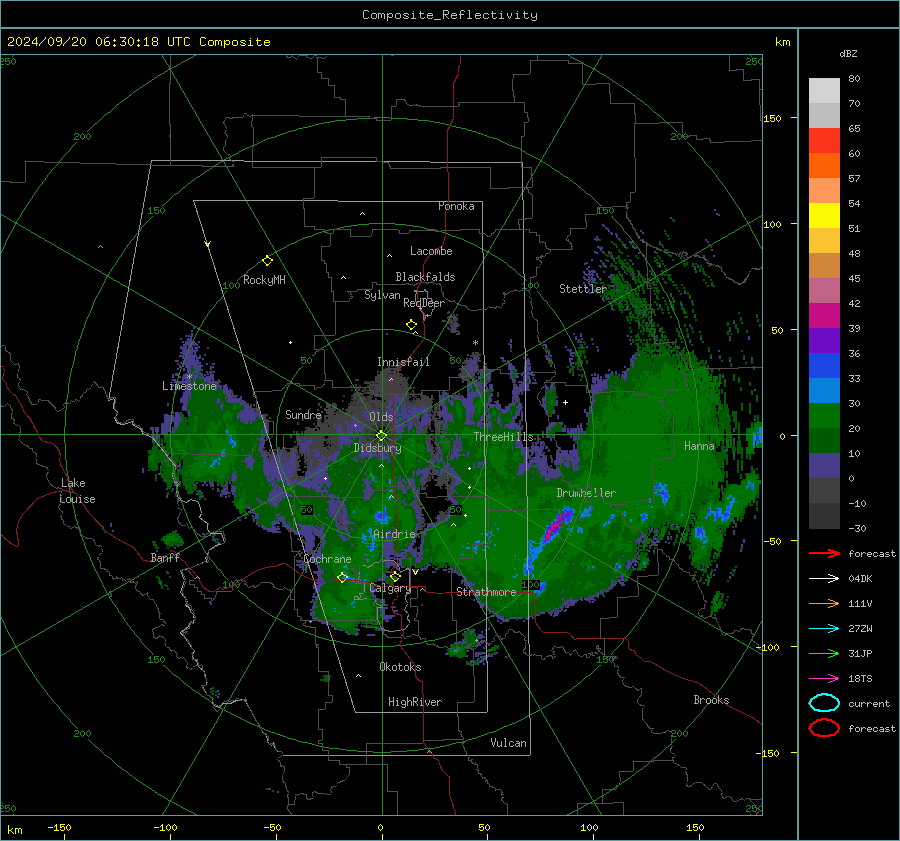The height and width of the screenshot is (841, 900).
Task: Click the dBZ legend heading
Action: coord(848,53)
